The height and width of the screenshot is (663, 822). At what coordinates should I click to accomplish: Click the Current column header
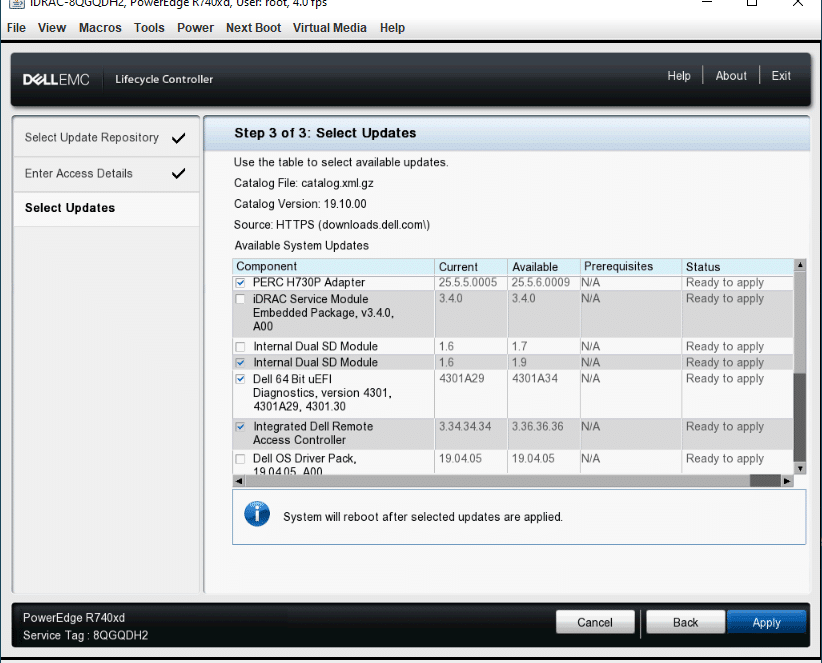coord(471,267)
